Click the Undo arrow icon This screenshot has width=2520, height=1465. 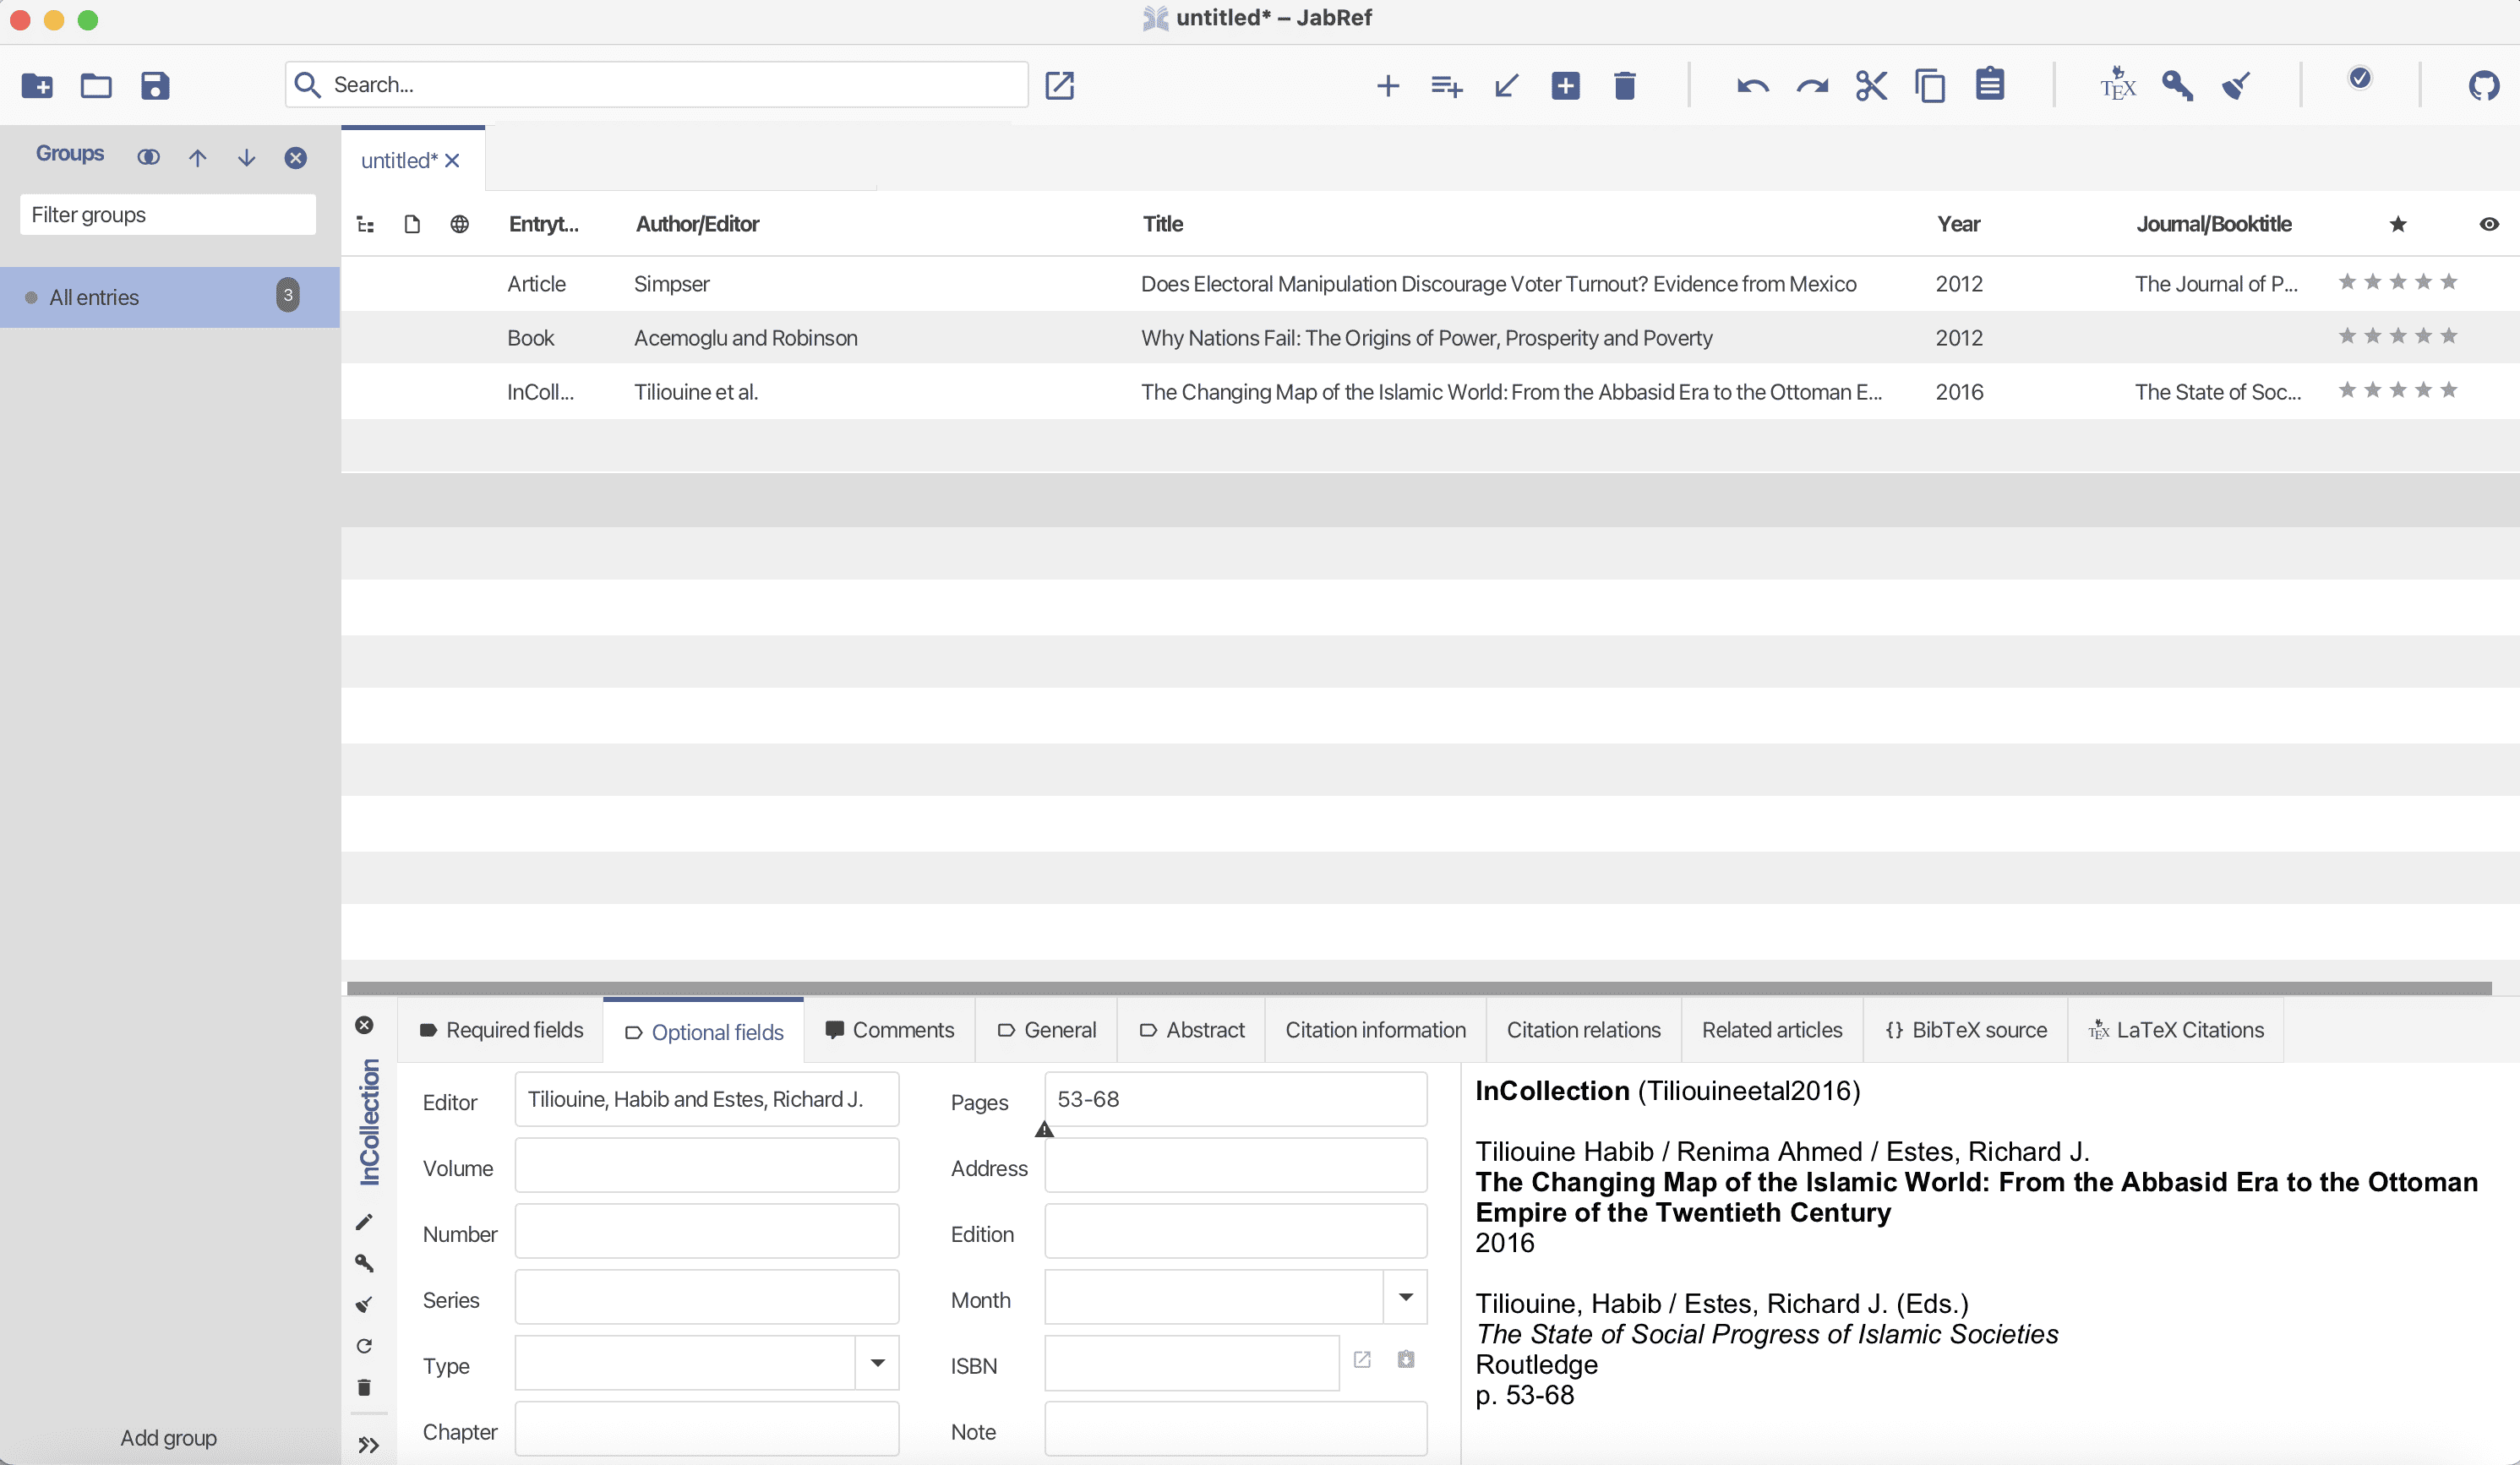[x=1752, y=86]
